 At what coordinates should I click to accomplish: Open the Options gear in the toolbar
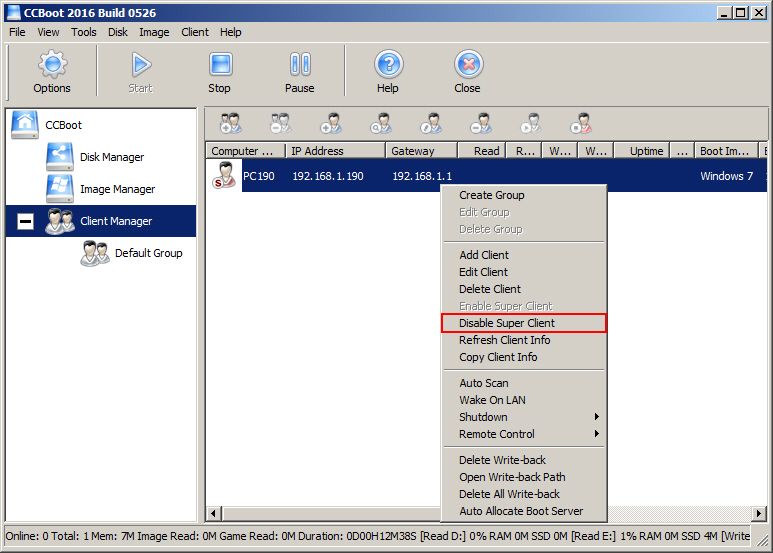52,71
